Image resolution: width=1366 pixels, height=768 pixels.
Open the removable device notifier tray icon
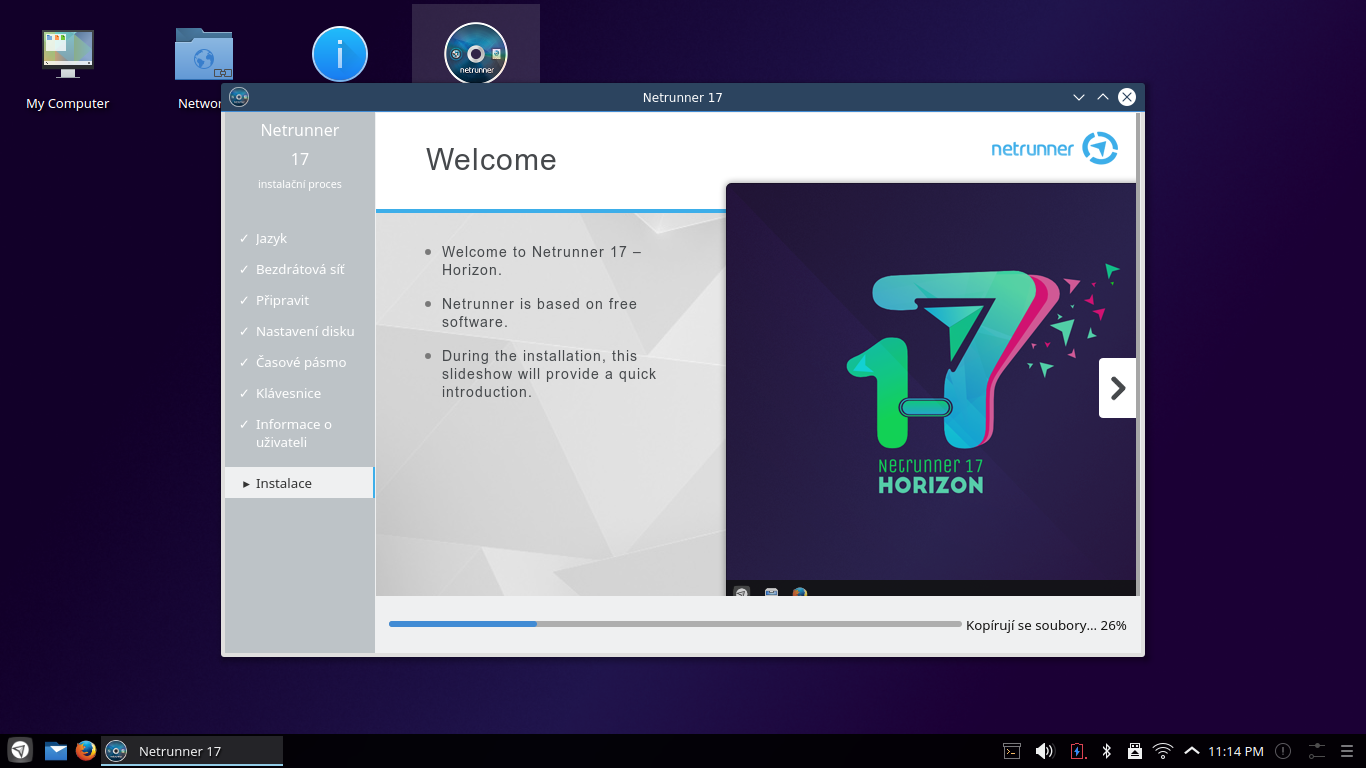pyautogui.click(x=1134, y=751)
